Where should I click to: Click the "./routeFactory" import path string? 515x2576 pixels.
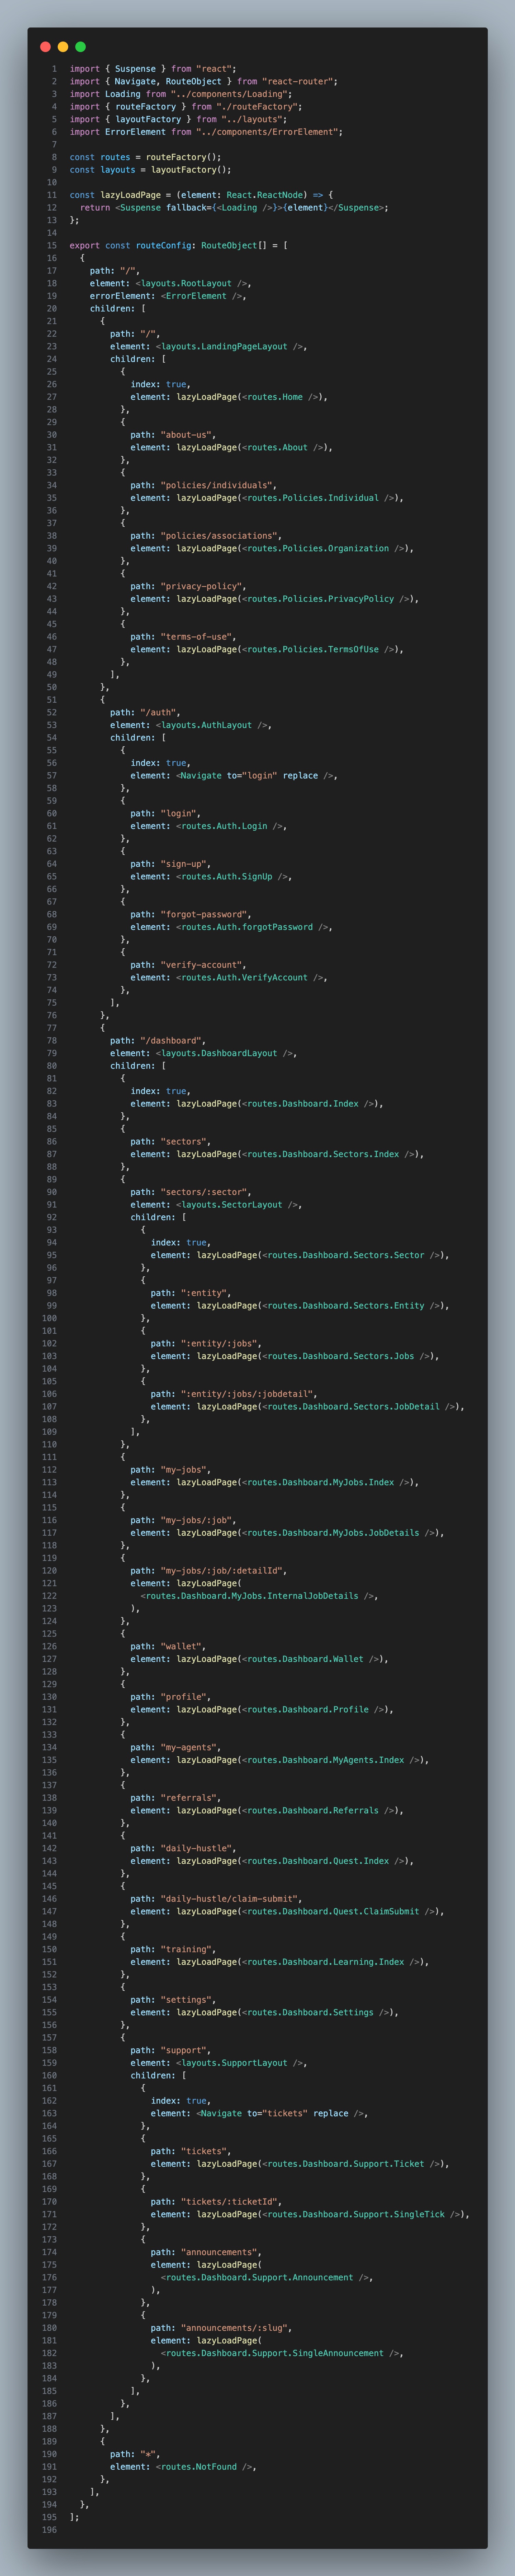click(x=257, y=107)
